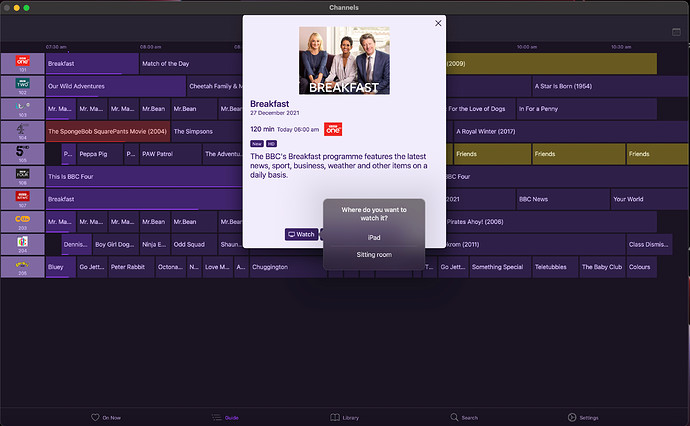Select the BBC Two channel logo

tap(21, 86)
